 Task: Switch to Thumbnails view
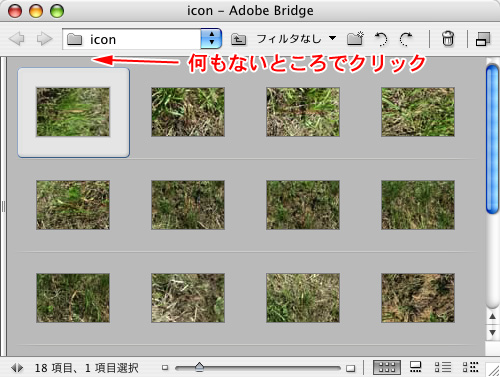[x=387, y=368]
